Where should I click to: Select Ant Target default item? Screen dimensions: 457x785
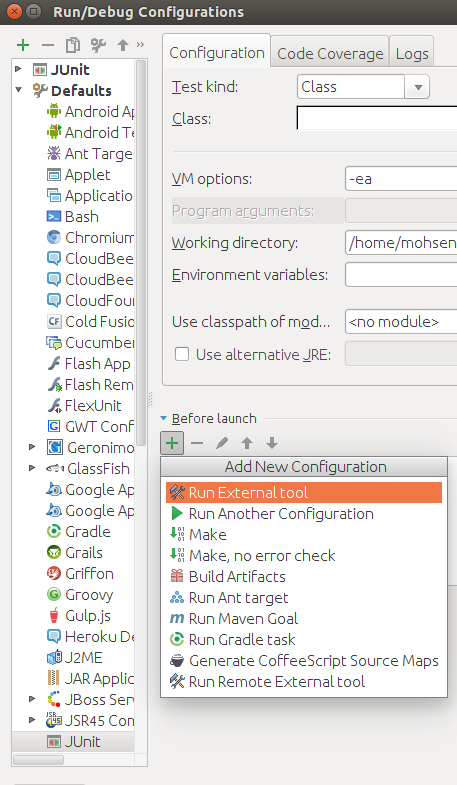pos(90,153)
